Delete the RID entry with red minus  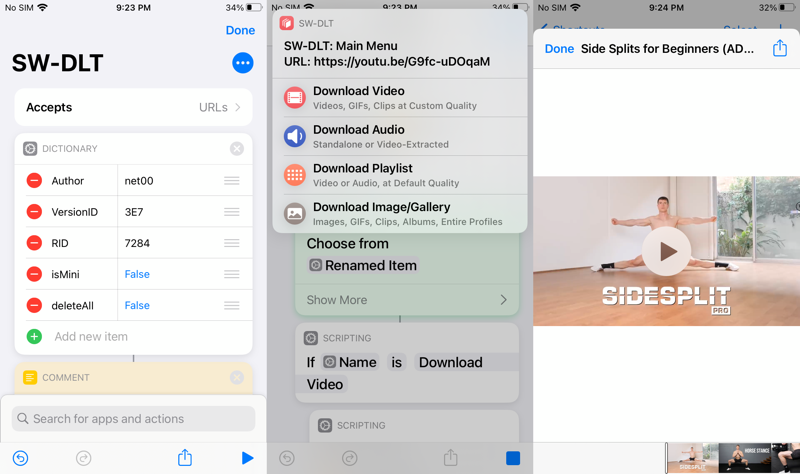tap(34, 243)
